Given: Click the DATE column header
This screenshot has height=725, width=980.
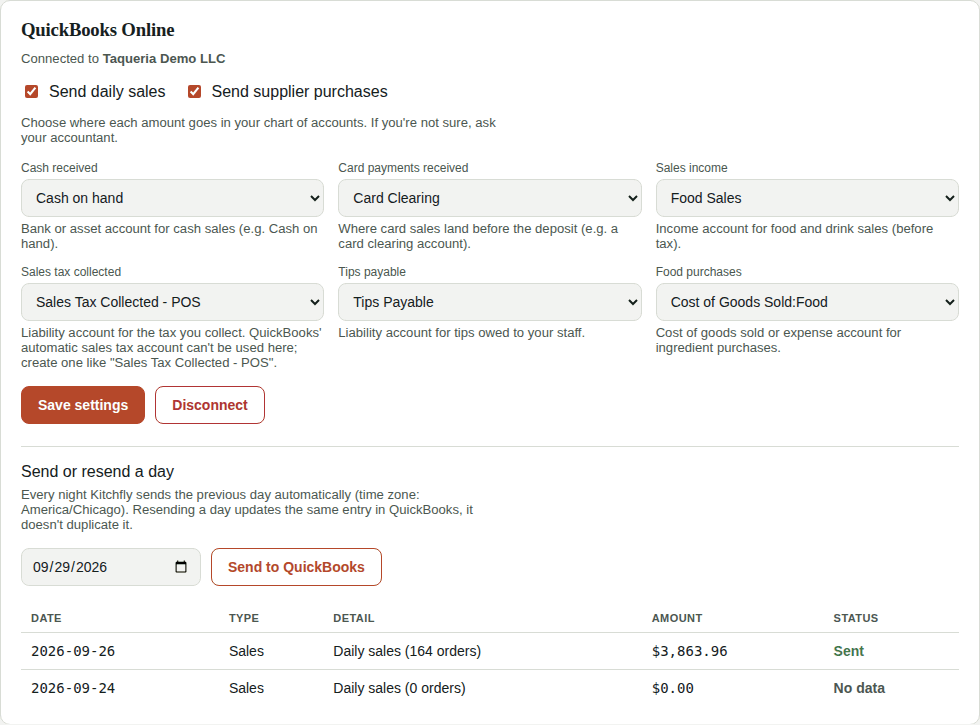Looking at the screenshot, I should [46, 618].
